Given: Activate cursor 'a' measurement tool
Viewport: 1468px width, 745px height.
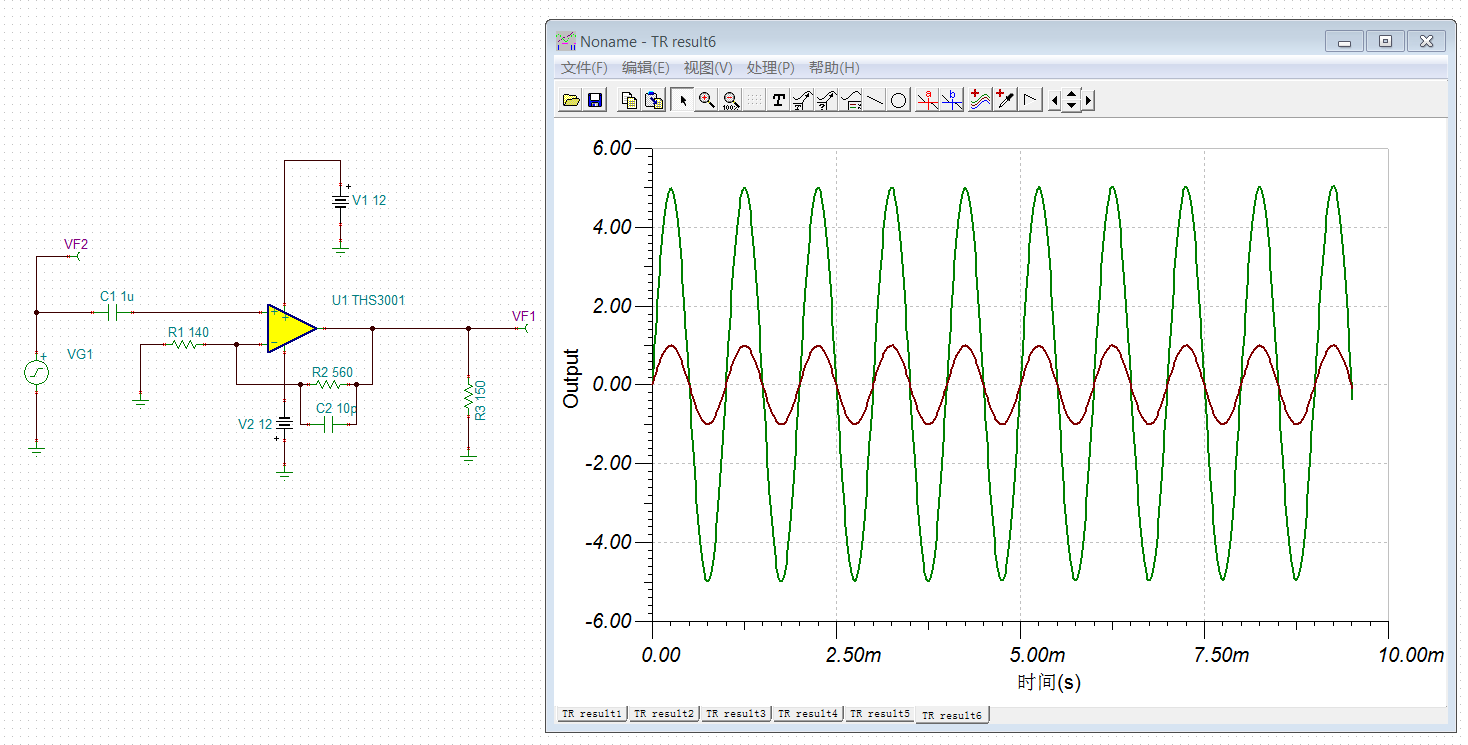Looking at the screenshot, I should [x=927, y=100].
